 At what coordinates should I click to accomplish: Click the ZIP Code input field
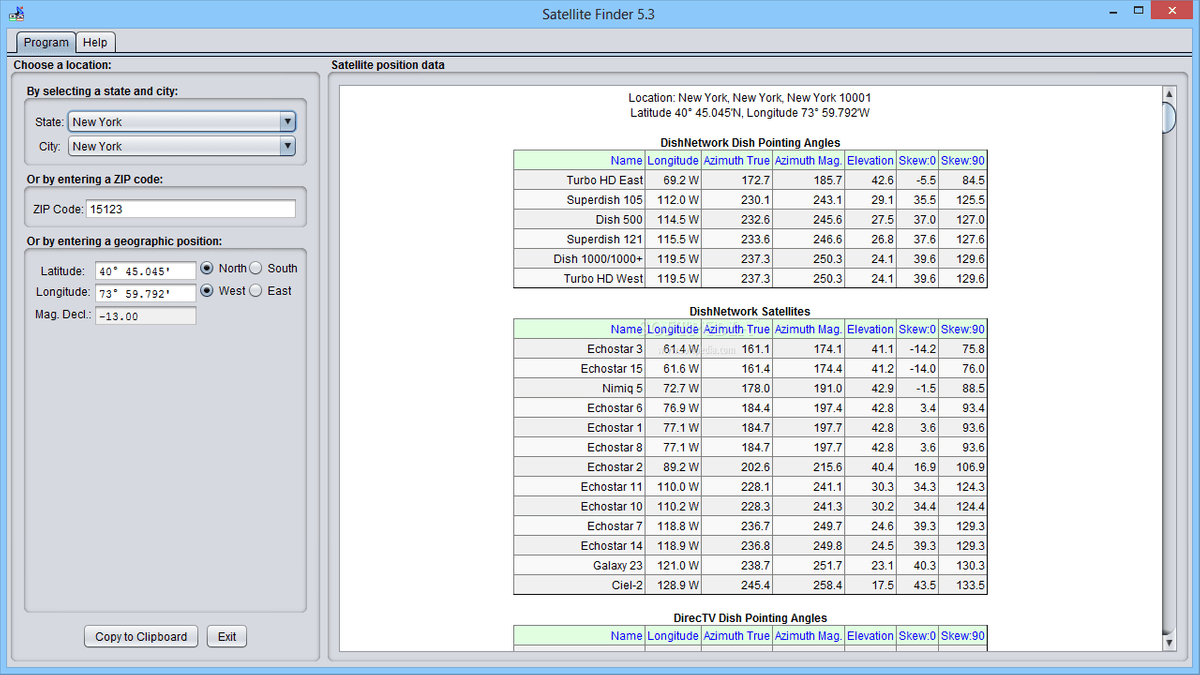click(x=190, y=209)
